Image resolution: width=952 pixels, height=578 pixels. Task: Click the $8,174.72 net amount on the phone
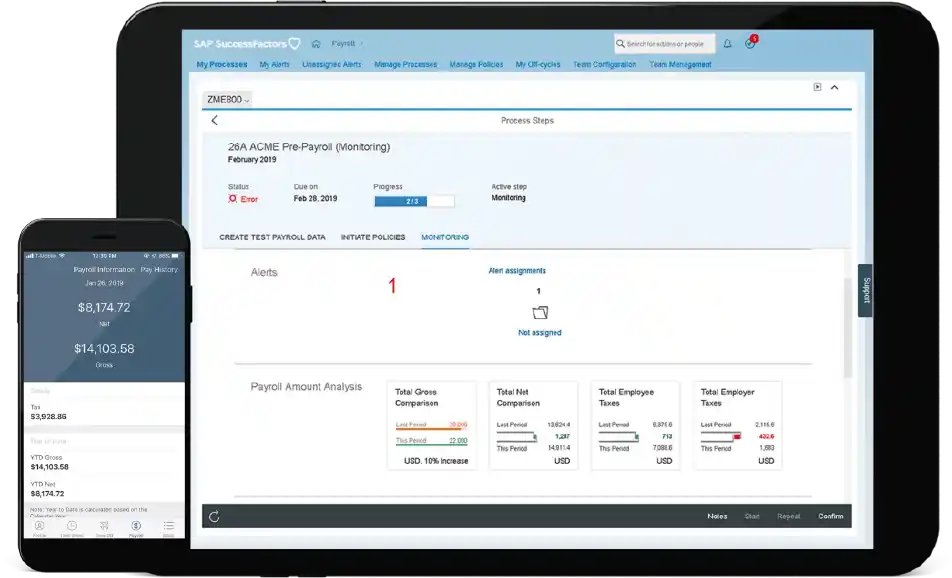(x=104, y=308)
